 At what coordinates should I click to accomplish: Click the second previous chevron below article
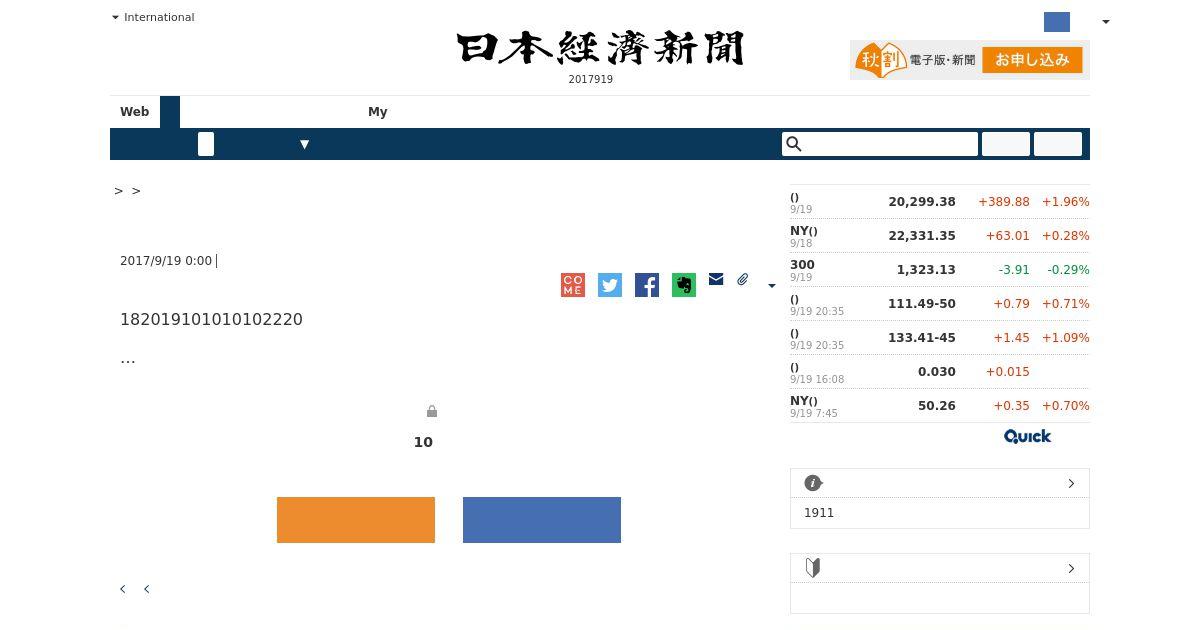point(146,589)
